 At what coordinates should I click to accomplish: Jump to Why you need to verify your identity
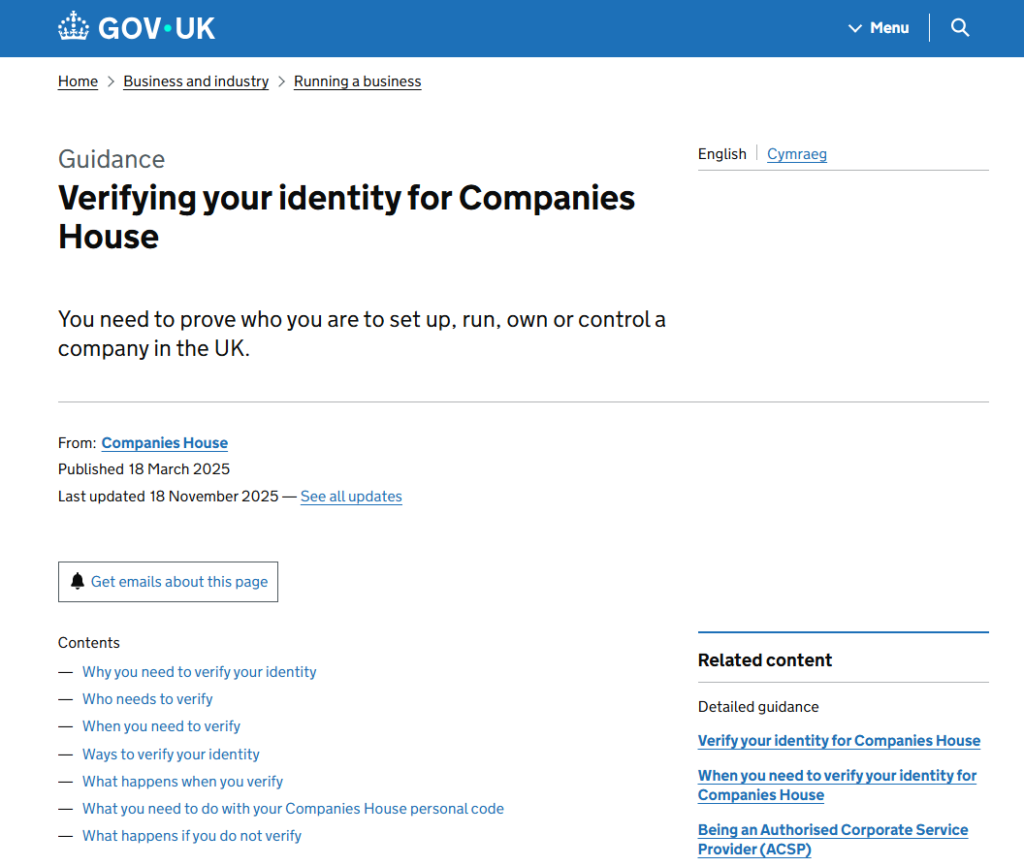[199, 672]
